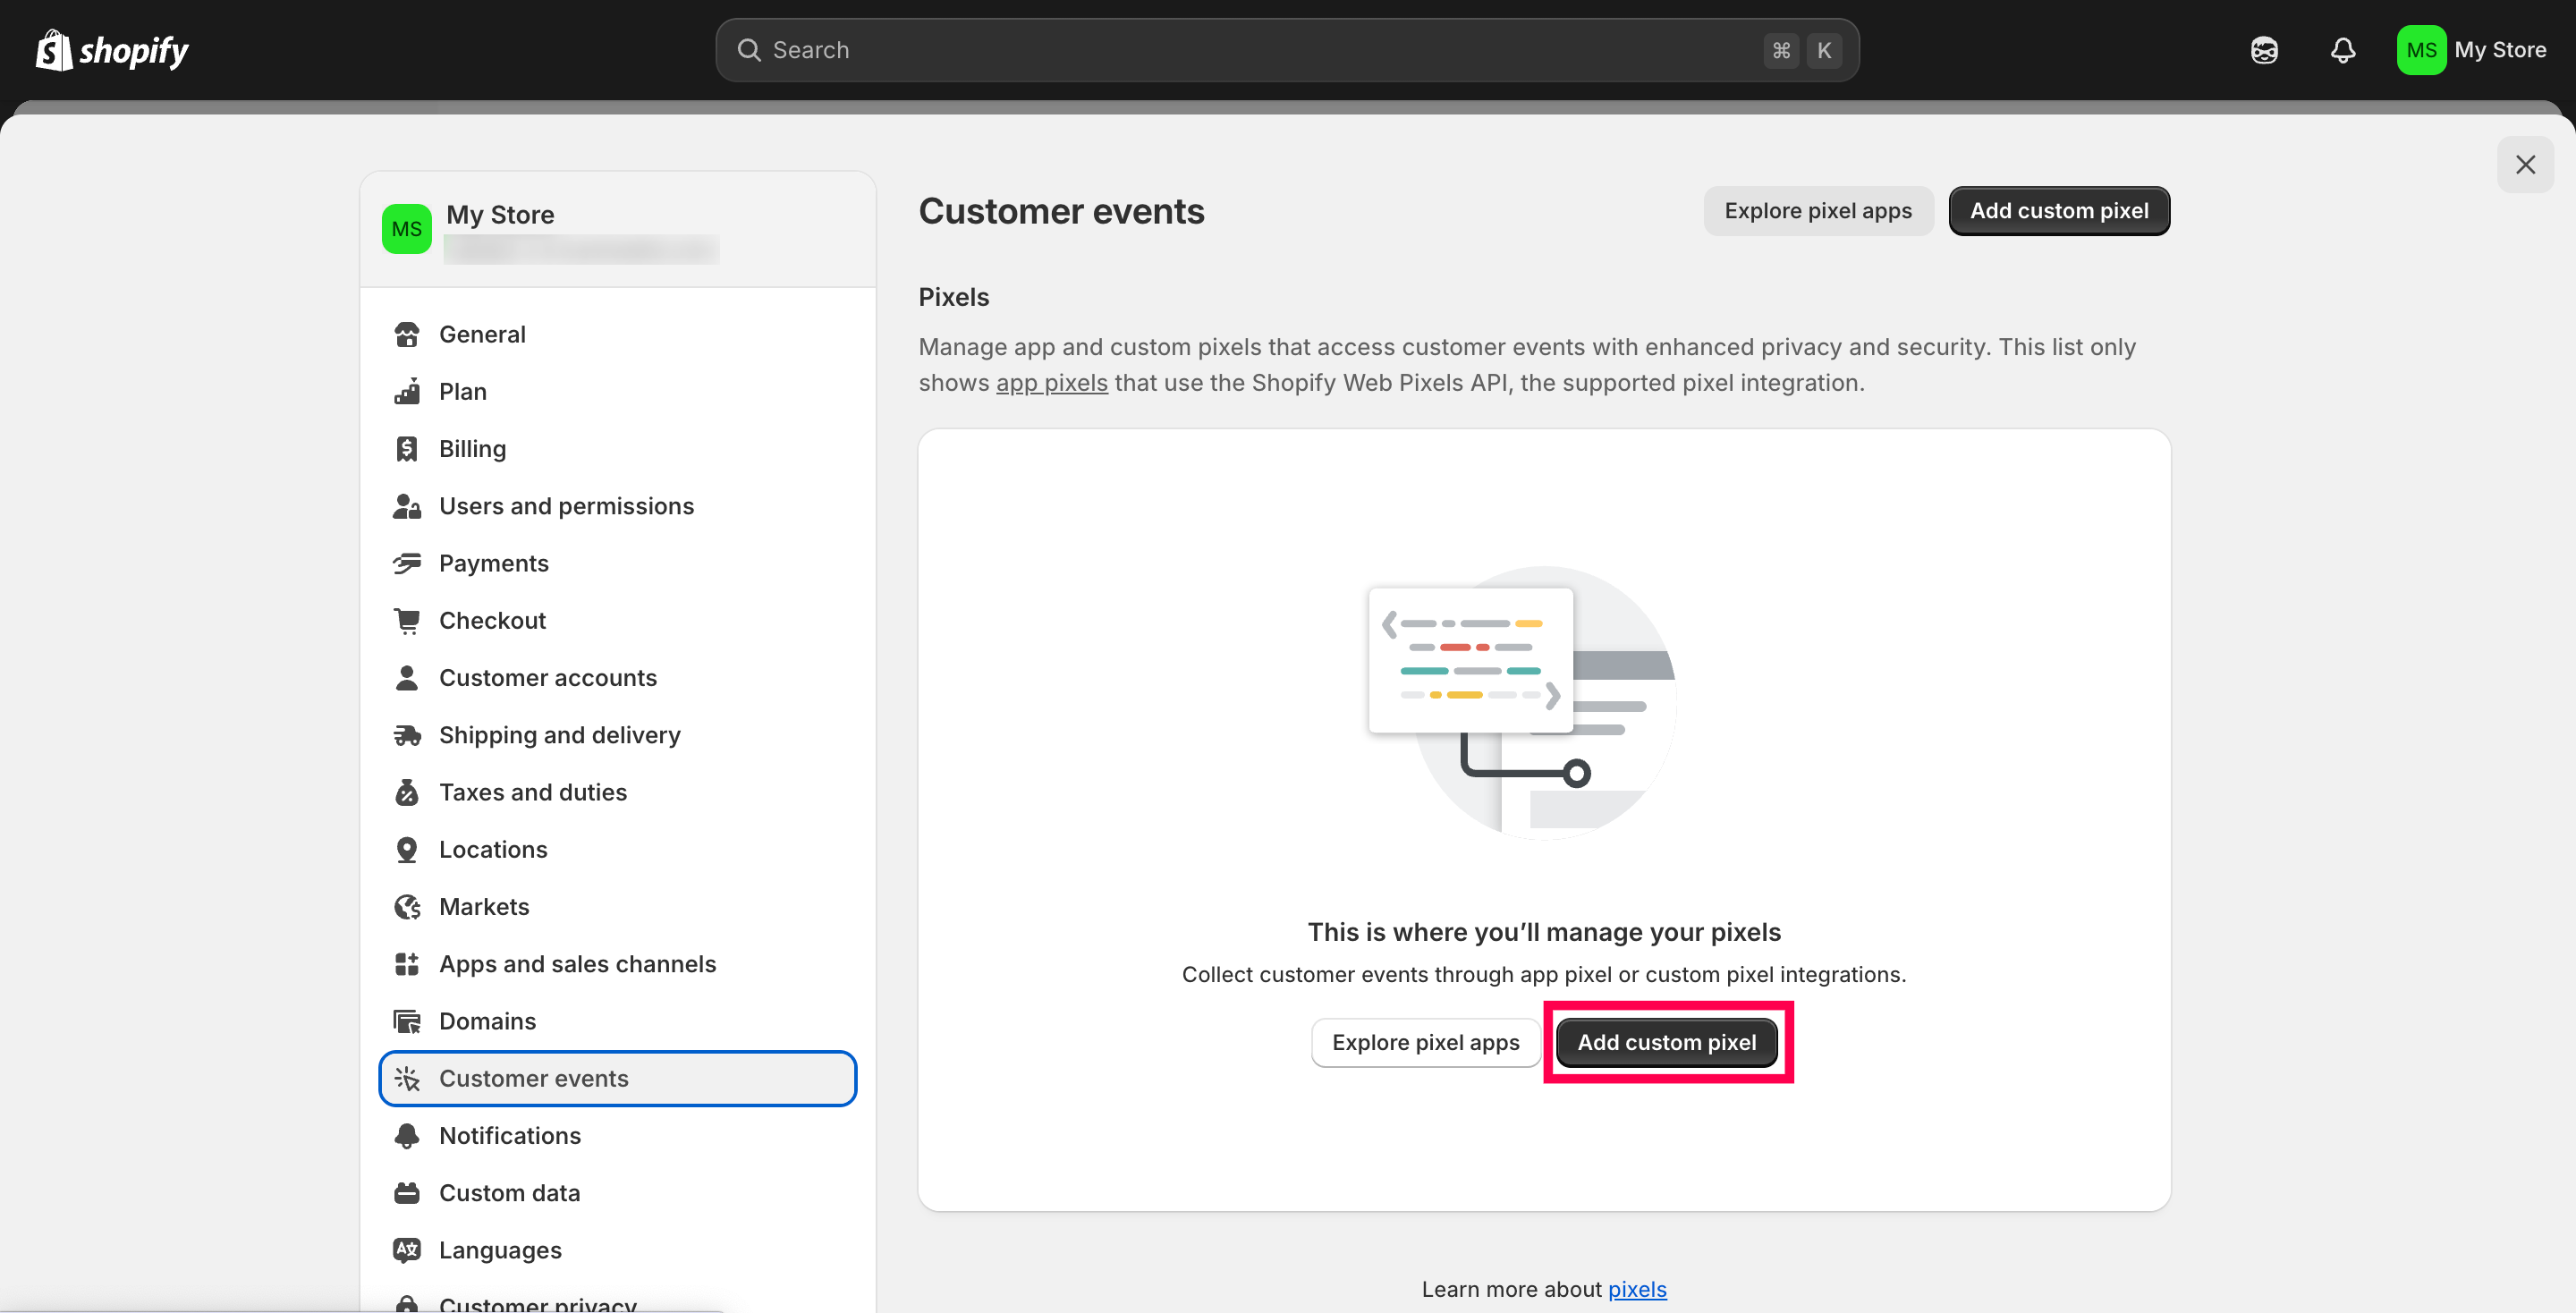Open the General settings page

pos(481,335)
